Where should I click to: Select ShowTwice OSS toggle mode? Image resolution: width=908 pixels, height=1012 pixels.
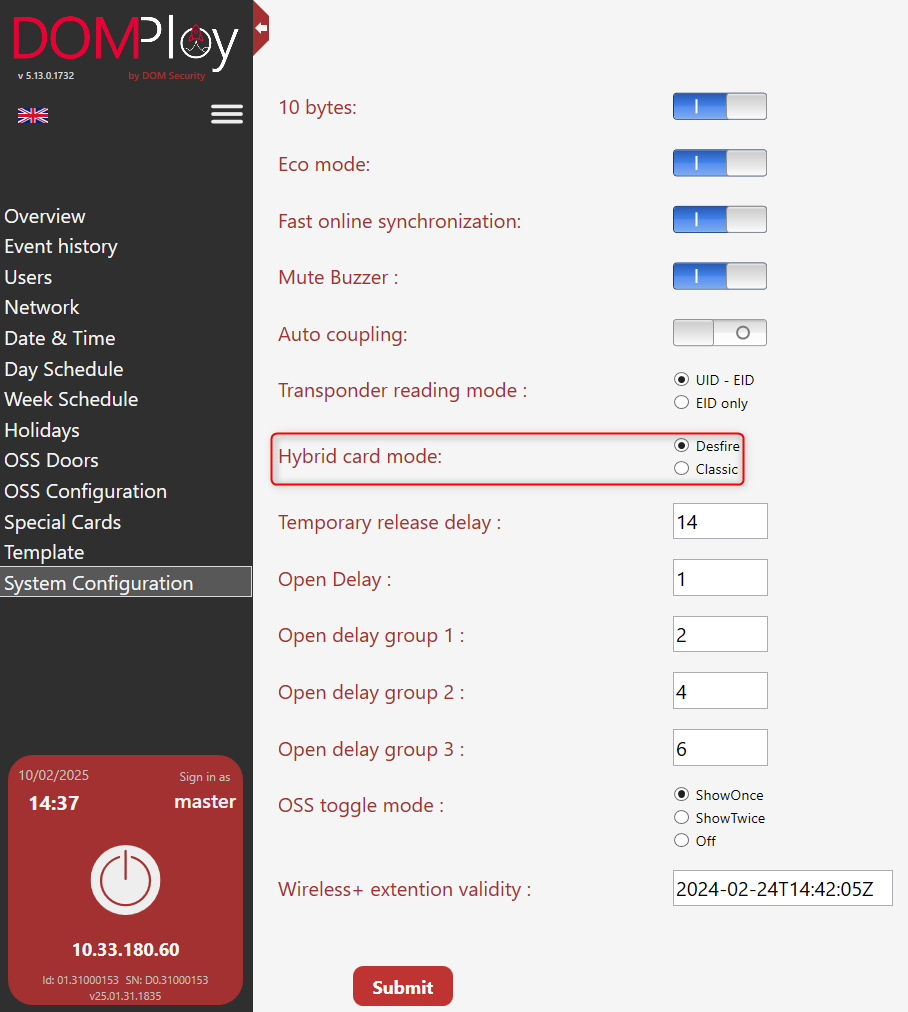click(x=681, y=818)
